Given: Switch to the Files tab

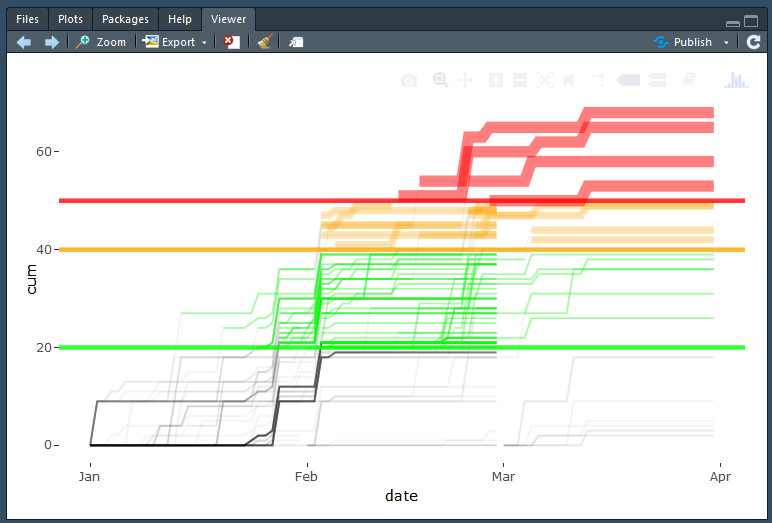Looking at the screenshot, I should [27, 19].
